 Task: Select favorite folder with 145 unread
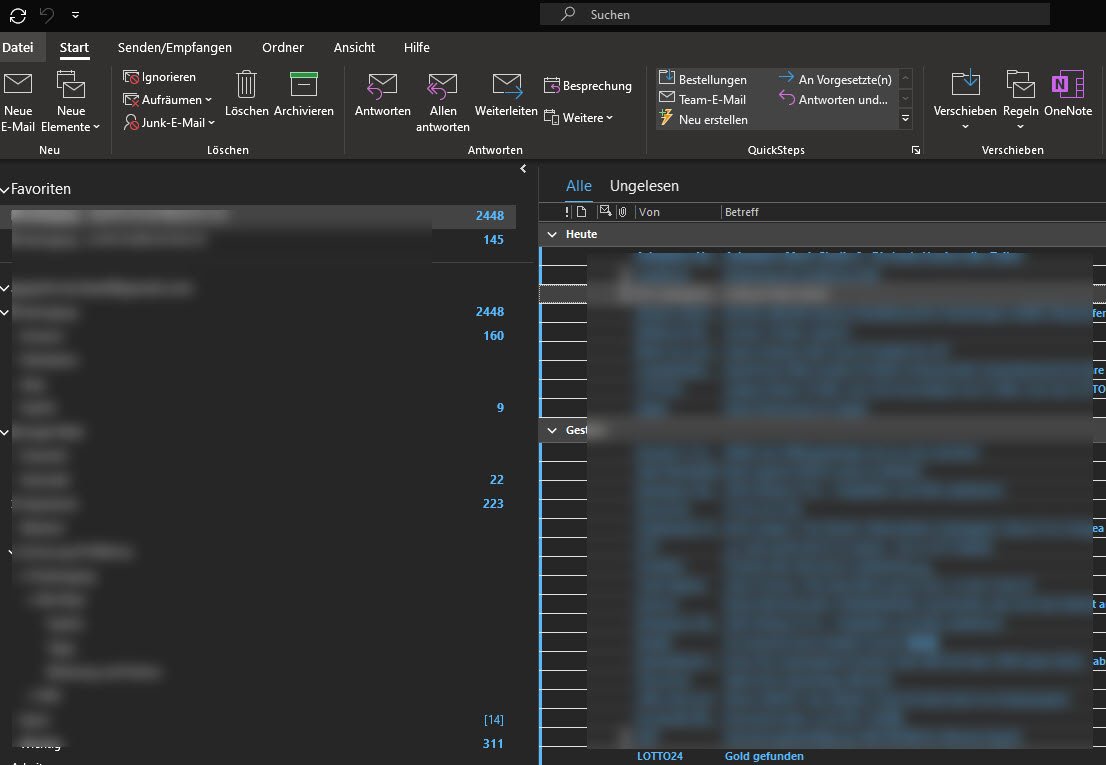coord(258,240)
